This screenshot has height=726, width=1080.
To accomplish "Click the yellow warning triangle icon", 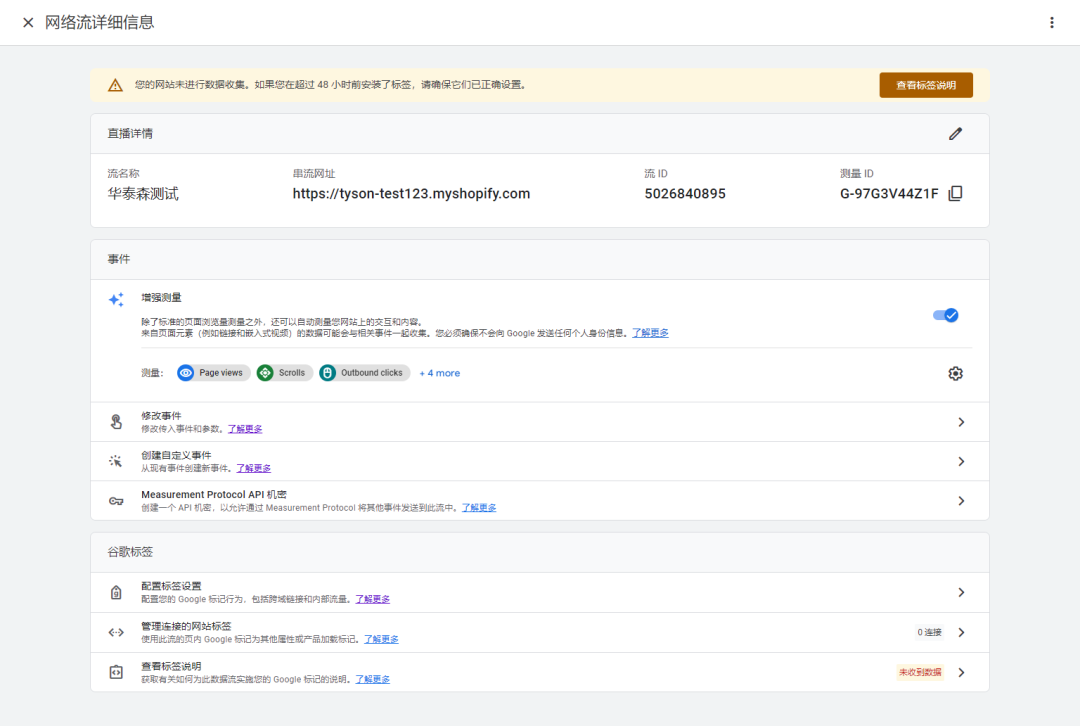I will pyautogui.click(x=116, y=85).
